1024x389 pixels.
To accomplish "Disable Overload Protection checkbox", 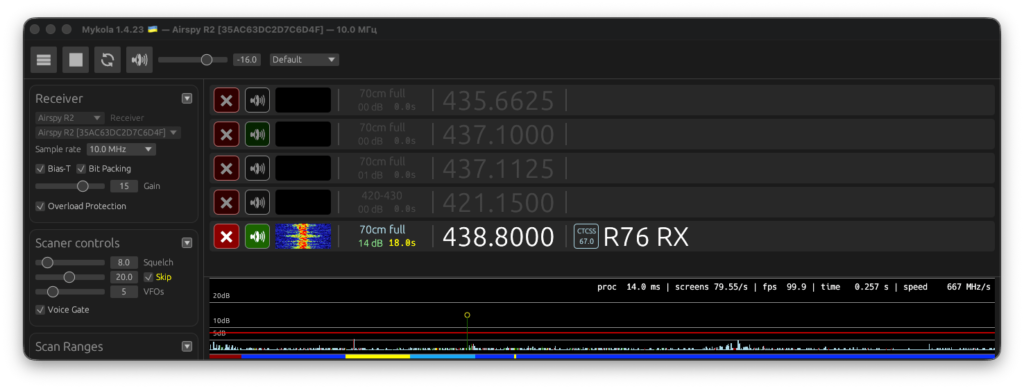I will pyautogui.click(x=40, y=206).
